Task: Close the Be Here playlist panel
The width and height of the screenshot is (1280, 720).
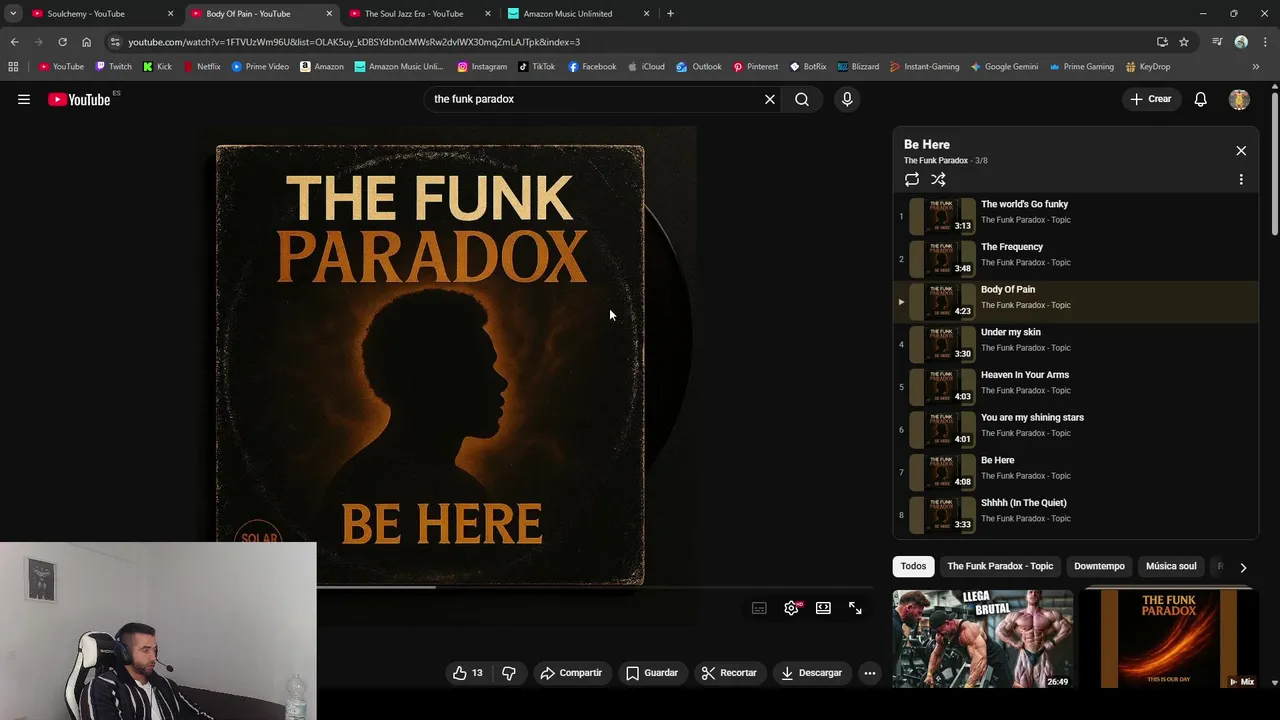Action: coord(1241,151)
